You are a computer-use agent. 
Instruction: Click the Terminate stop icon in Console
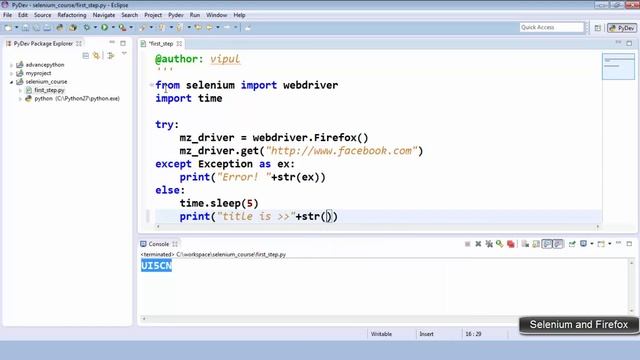[x=467, y=244]
